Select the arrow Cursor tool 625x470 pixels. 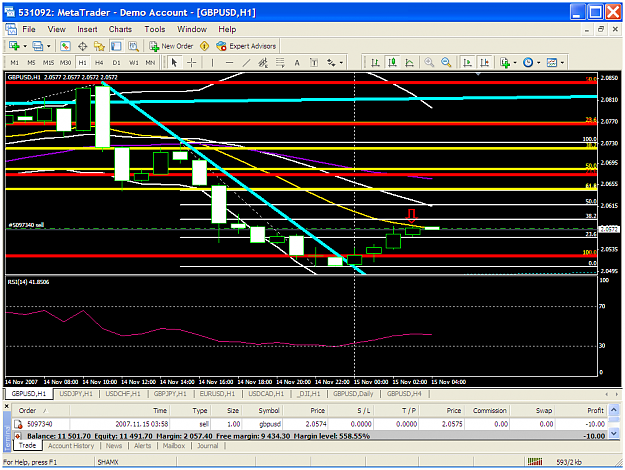(174, 63)
